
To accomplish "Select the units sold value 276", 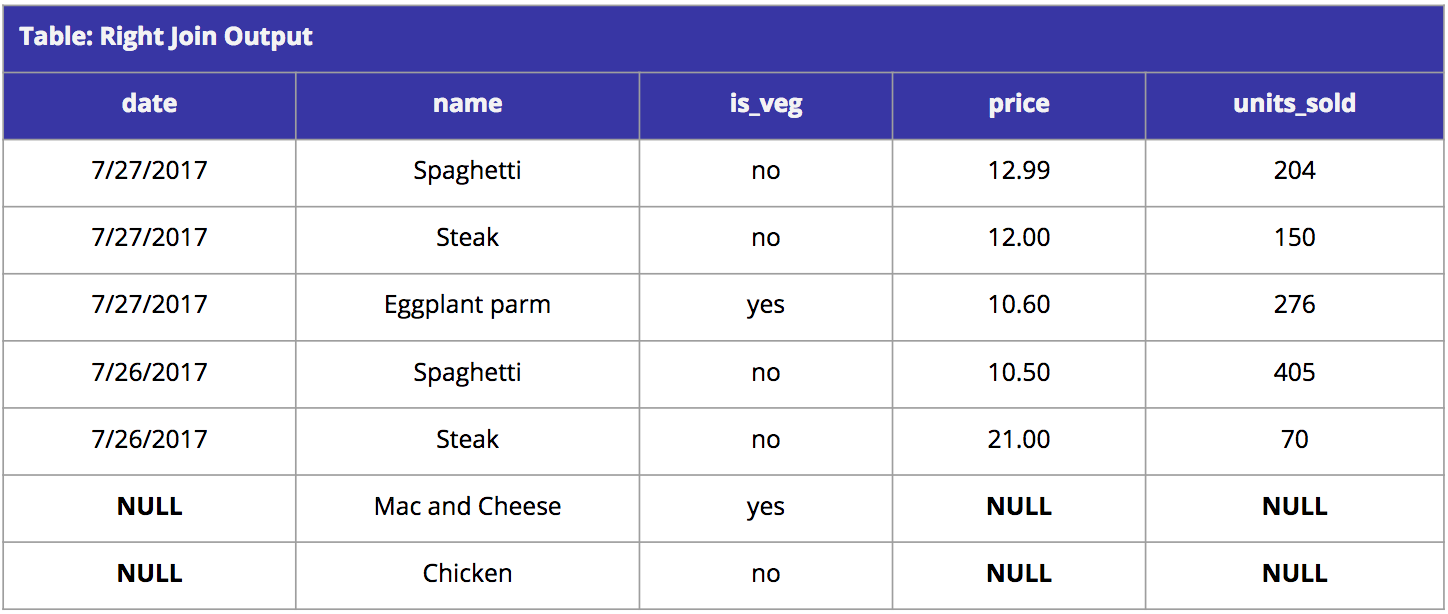I will pos(1295,304).
